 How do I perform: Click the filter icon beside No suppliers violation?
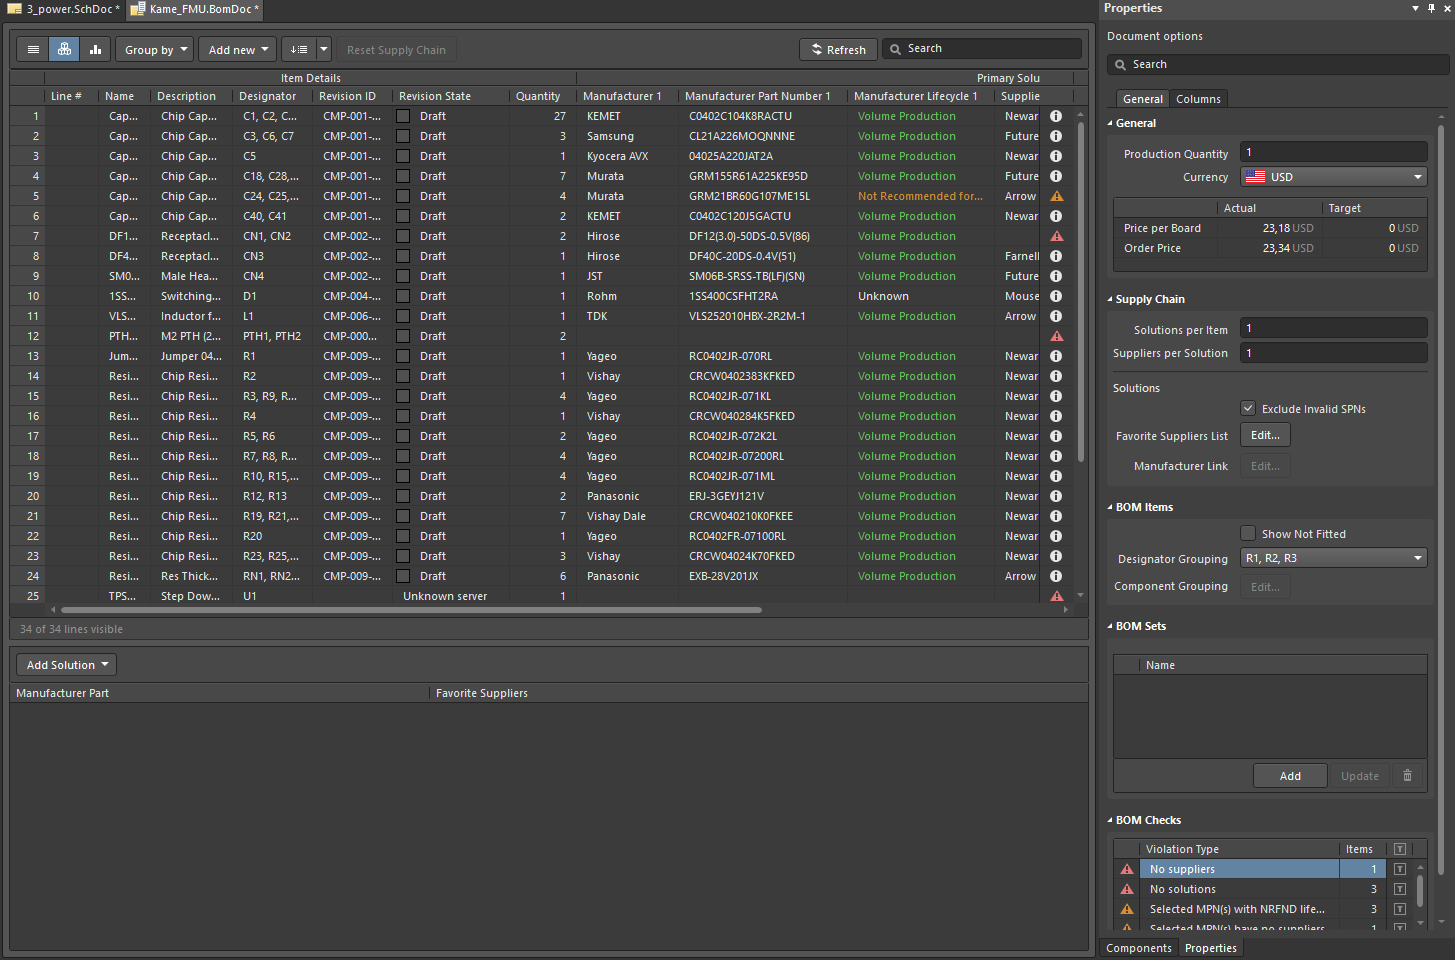coord(1399,869)
